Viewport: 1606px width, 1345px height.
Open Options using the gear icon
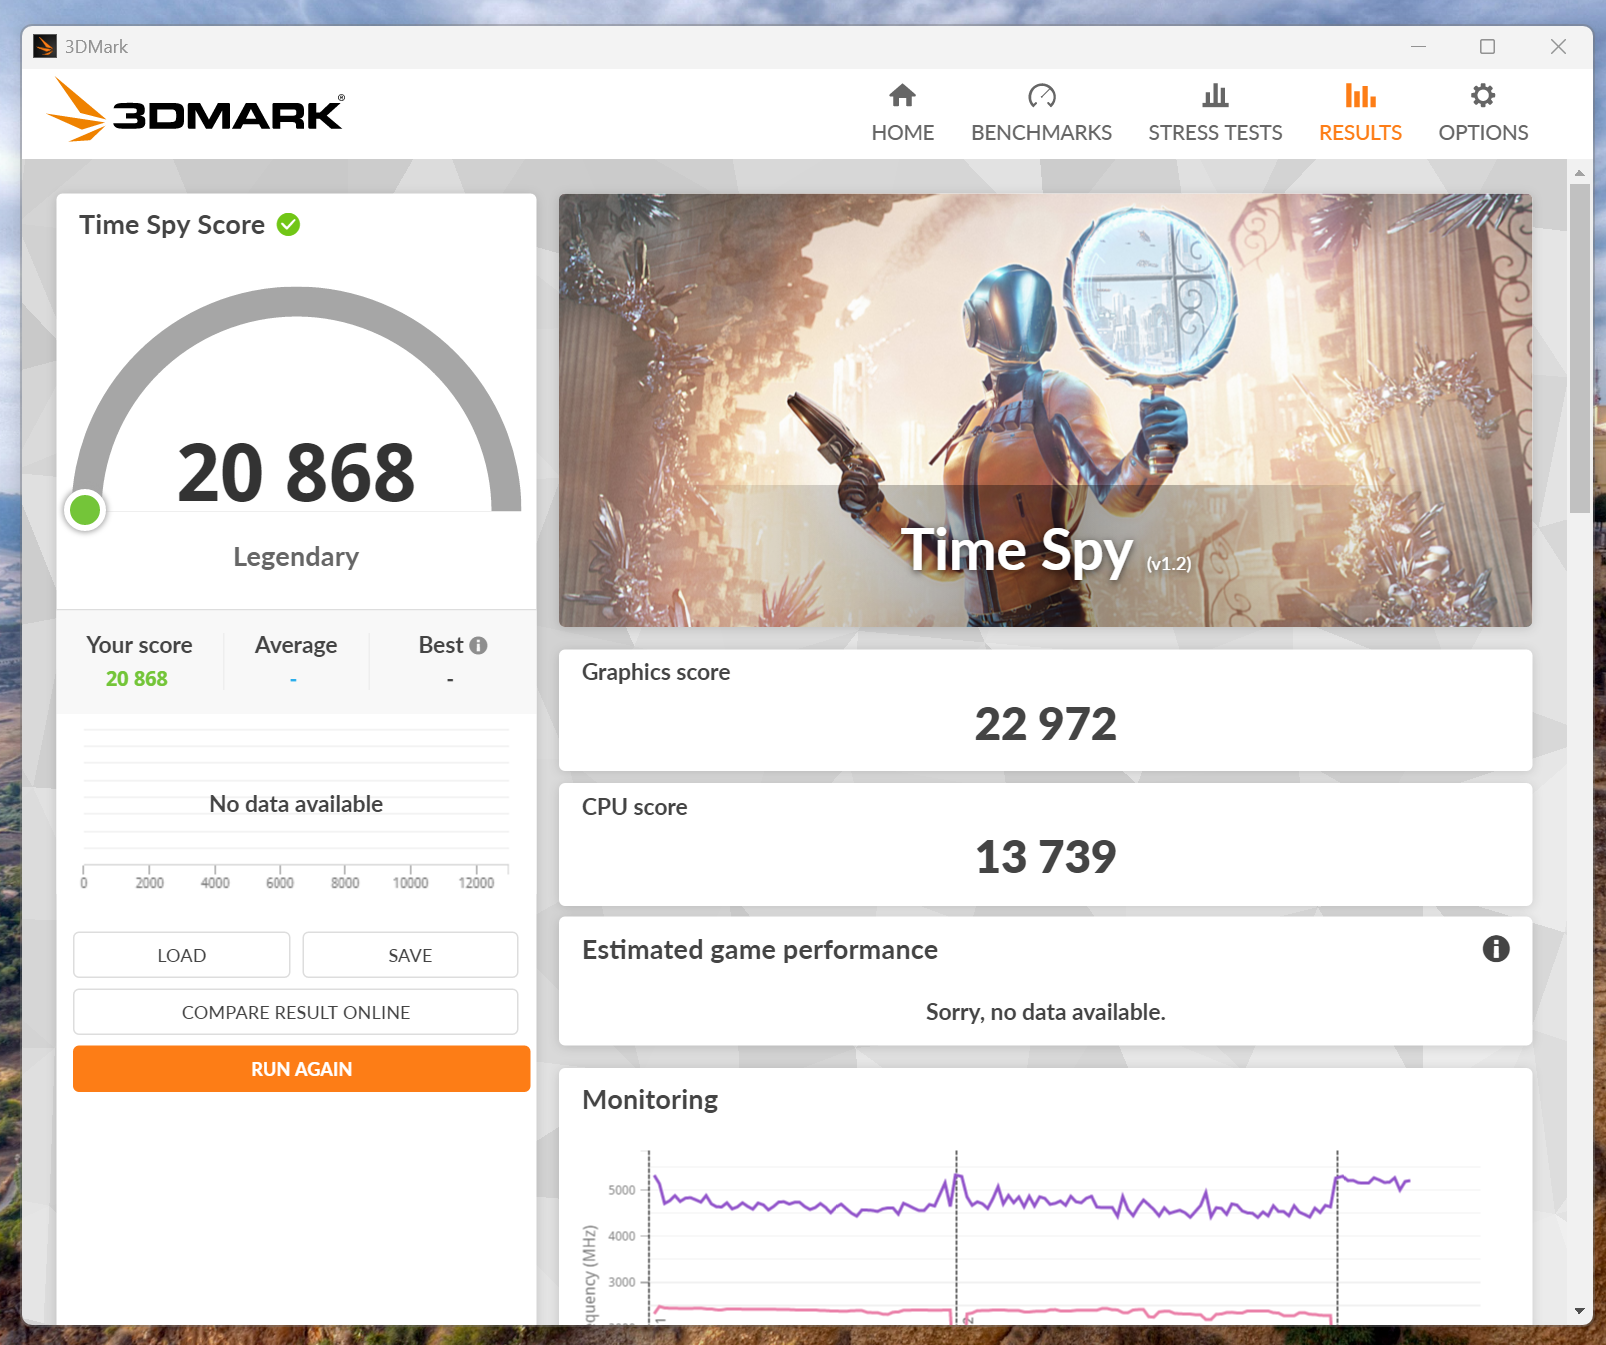(1483, 96)
